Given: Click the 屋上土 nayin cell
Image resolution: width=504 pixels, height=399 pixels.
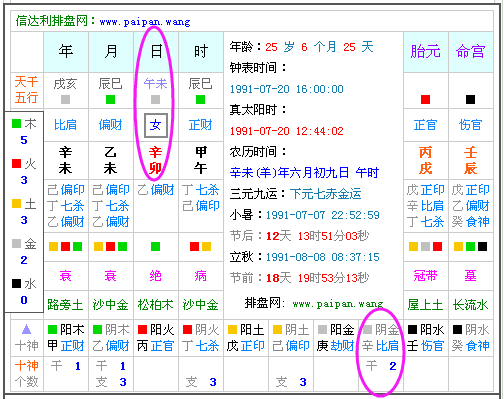Looking at the screenshot, I should [425, 305].
